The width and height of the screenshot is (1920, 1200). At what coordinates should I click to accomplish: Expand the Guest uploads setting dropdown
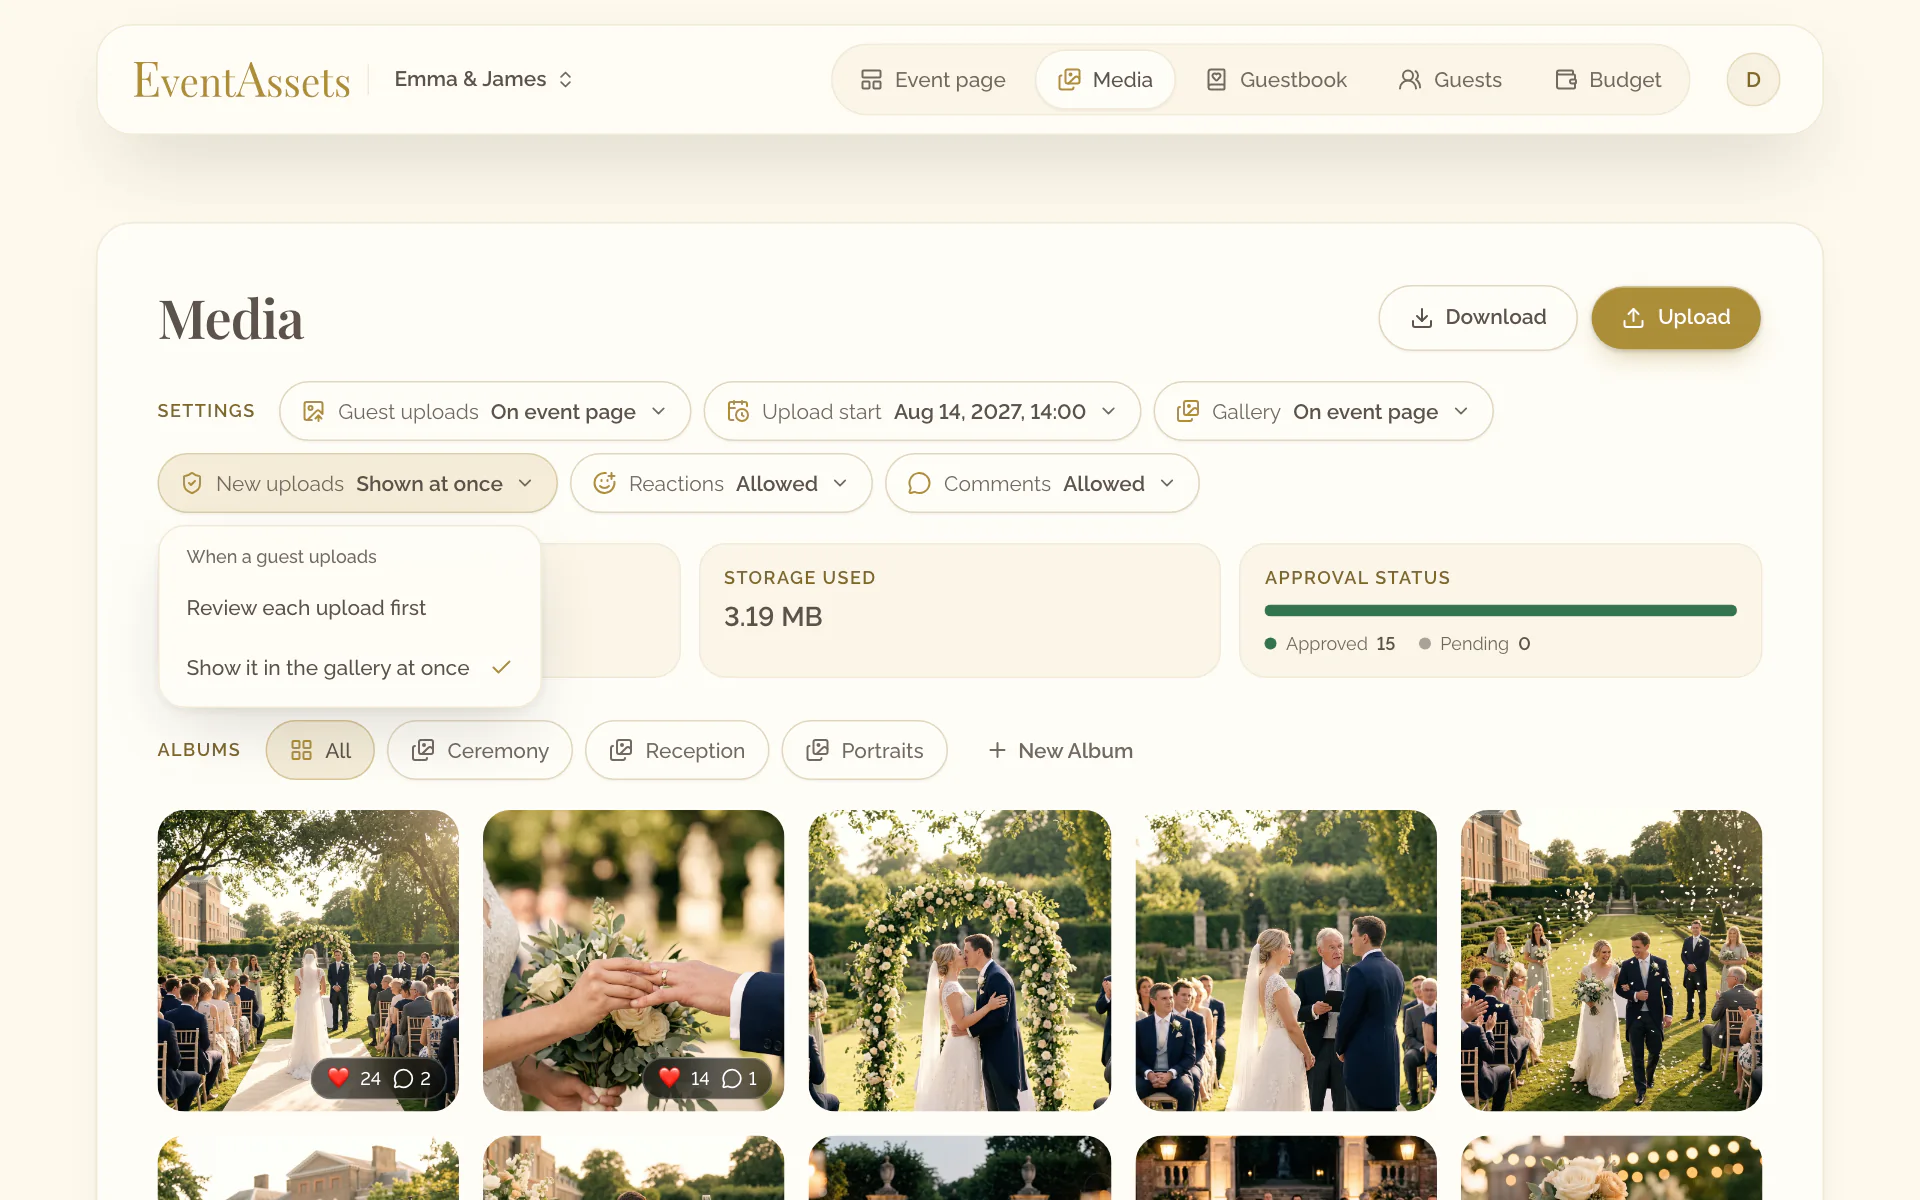pos(485,412)
